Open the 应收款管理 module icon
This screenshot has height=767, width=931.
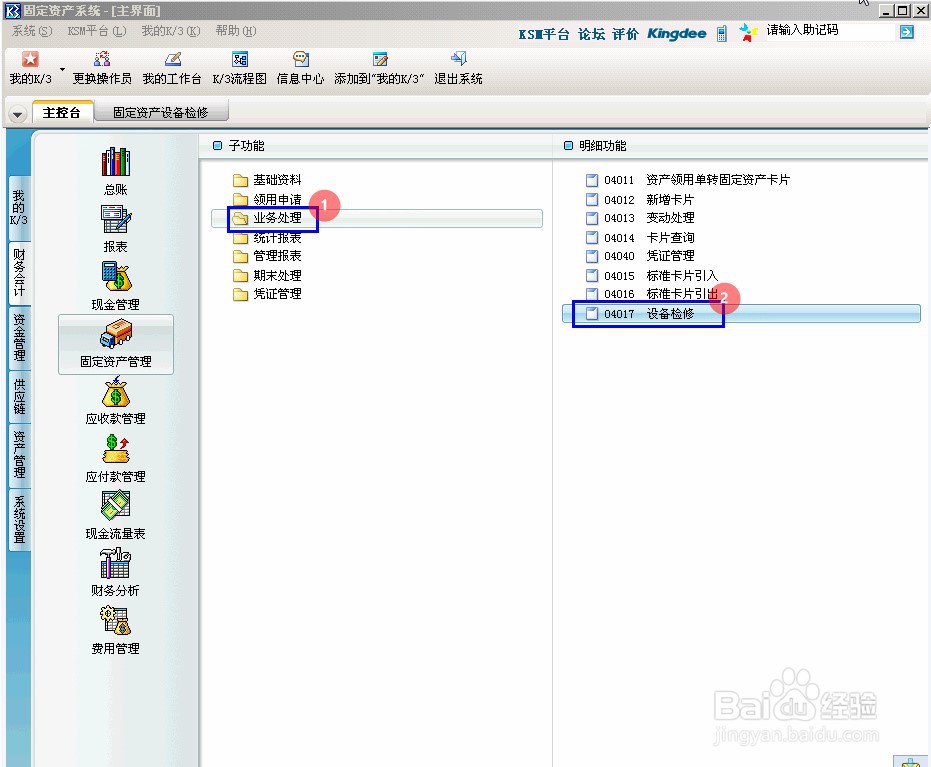tap(116, 401)
